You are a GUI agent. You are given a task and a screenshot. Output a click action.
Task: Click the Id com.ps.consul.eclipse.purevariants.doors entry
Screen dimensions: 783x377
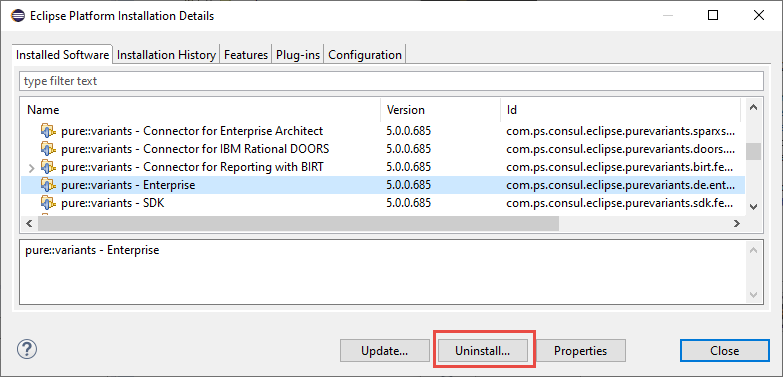[621, 149]
